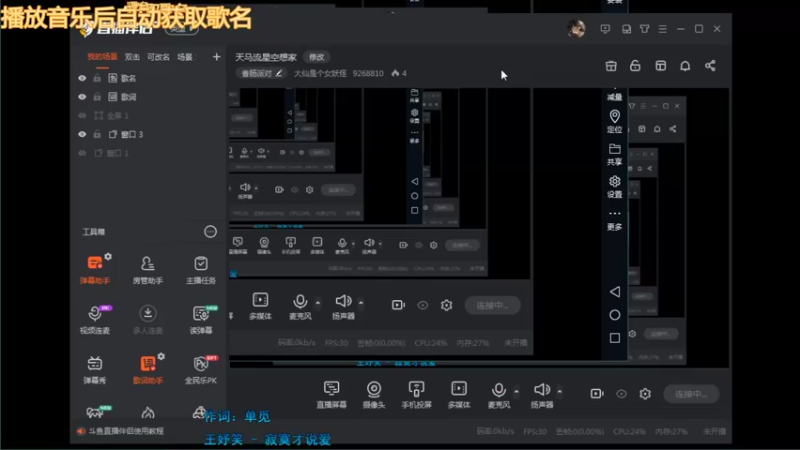Screen dimensions: 800x450
Task: Mute the 扬声器 in the bottom toolbar
Action: click(542, 394)
